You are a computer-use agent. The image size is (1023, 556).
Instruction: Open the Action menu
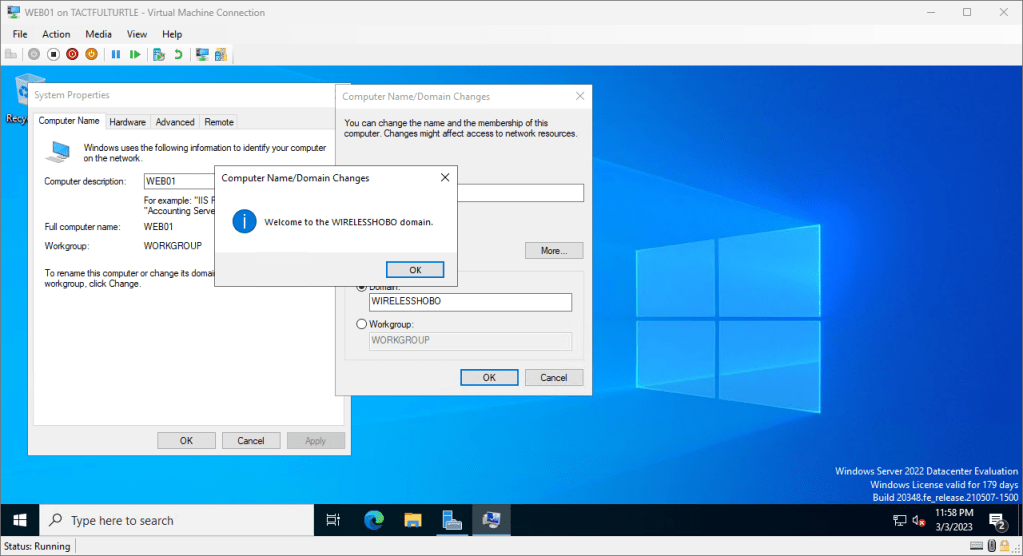point(56,34)
